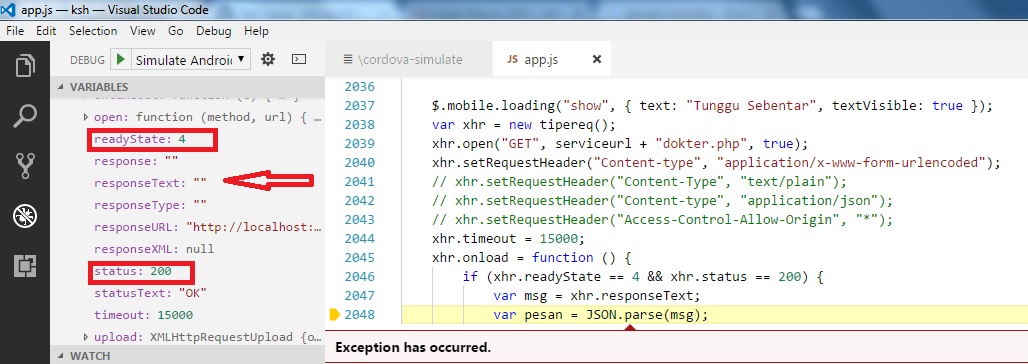Screen dimensions: 1028x364
Task: Open the Selection menu
Action: point(93,31)
